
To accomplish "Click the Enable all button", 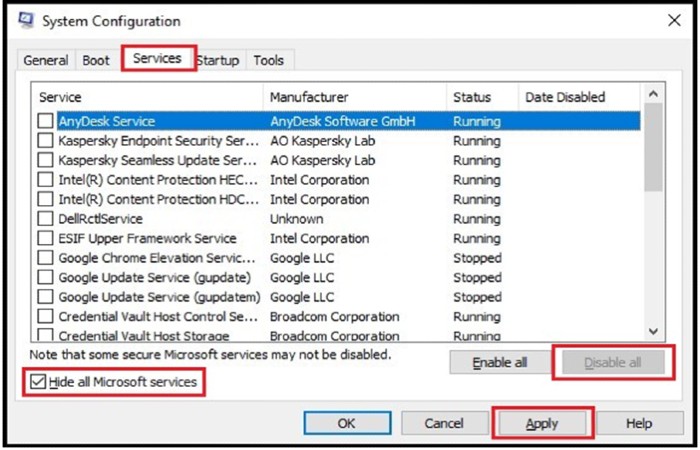I will [x=500, y=362].
